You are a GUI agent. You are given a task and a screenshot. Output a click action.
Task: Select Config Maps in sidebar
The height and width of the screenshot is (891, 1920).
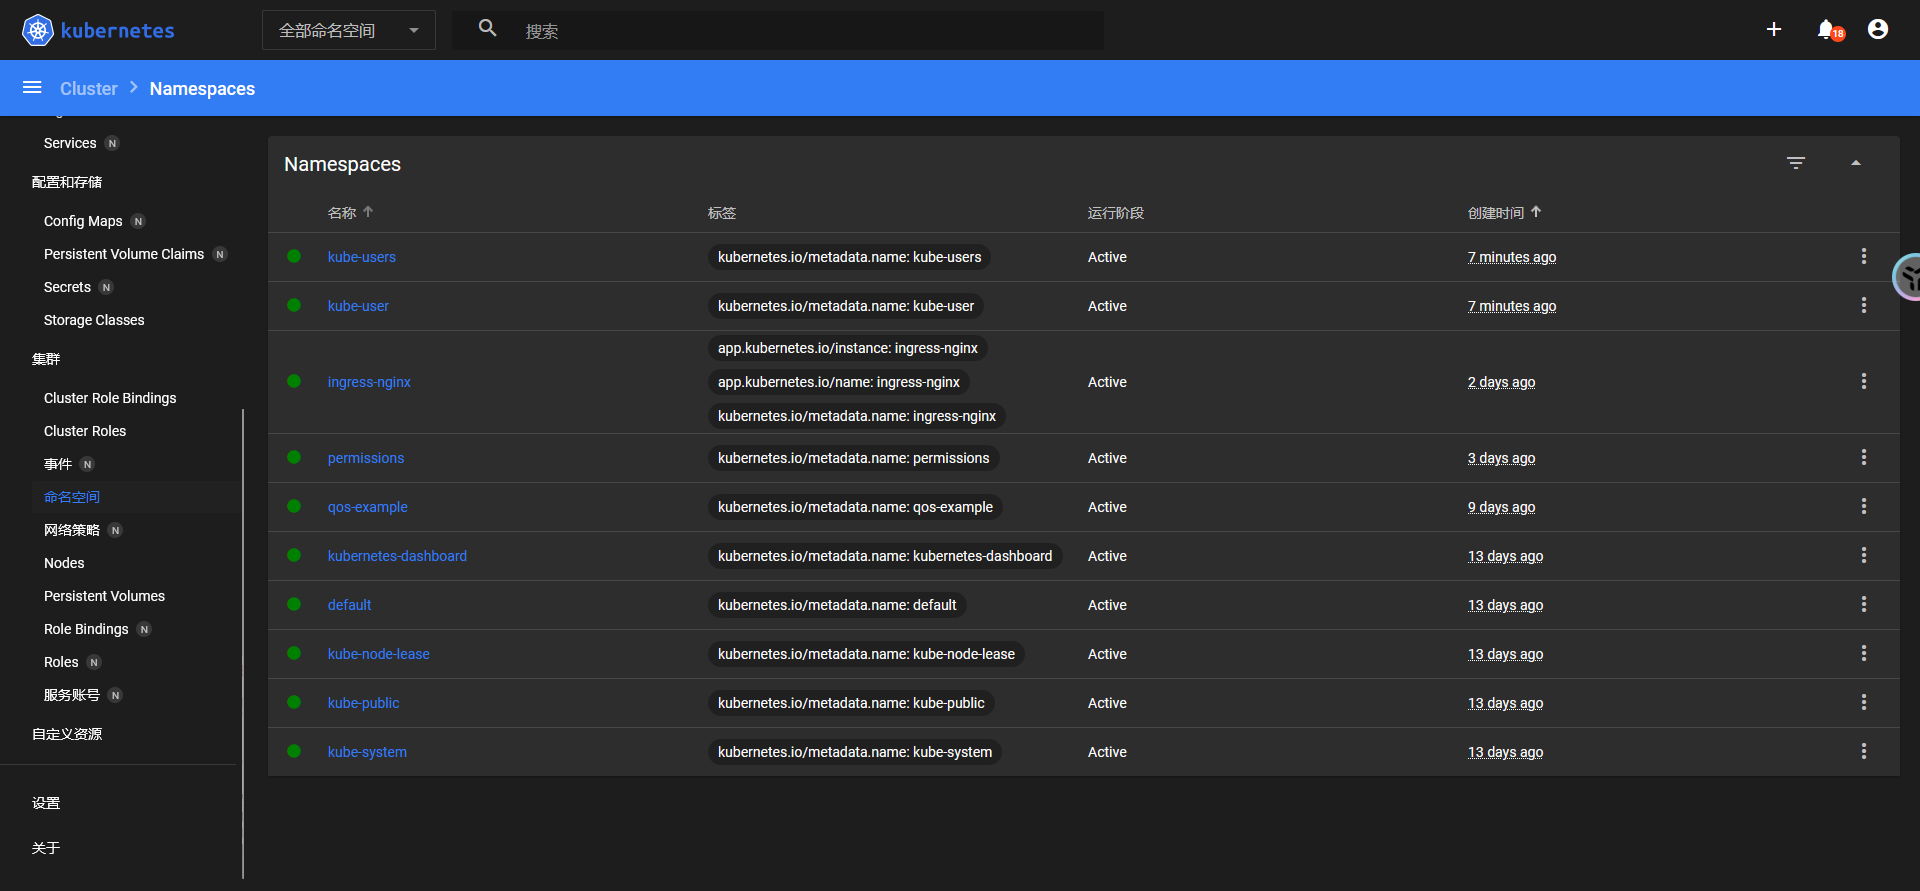pyautogui.click(x=83, y=221)
